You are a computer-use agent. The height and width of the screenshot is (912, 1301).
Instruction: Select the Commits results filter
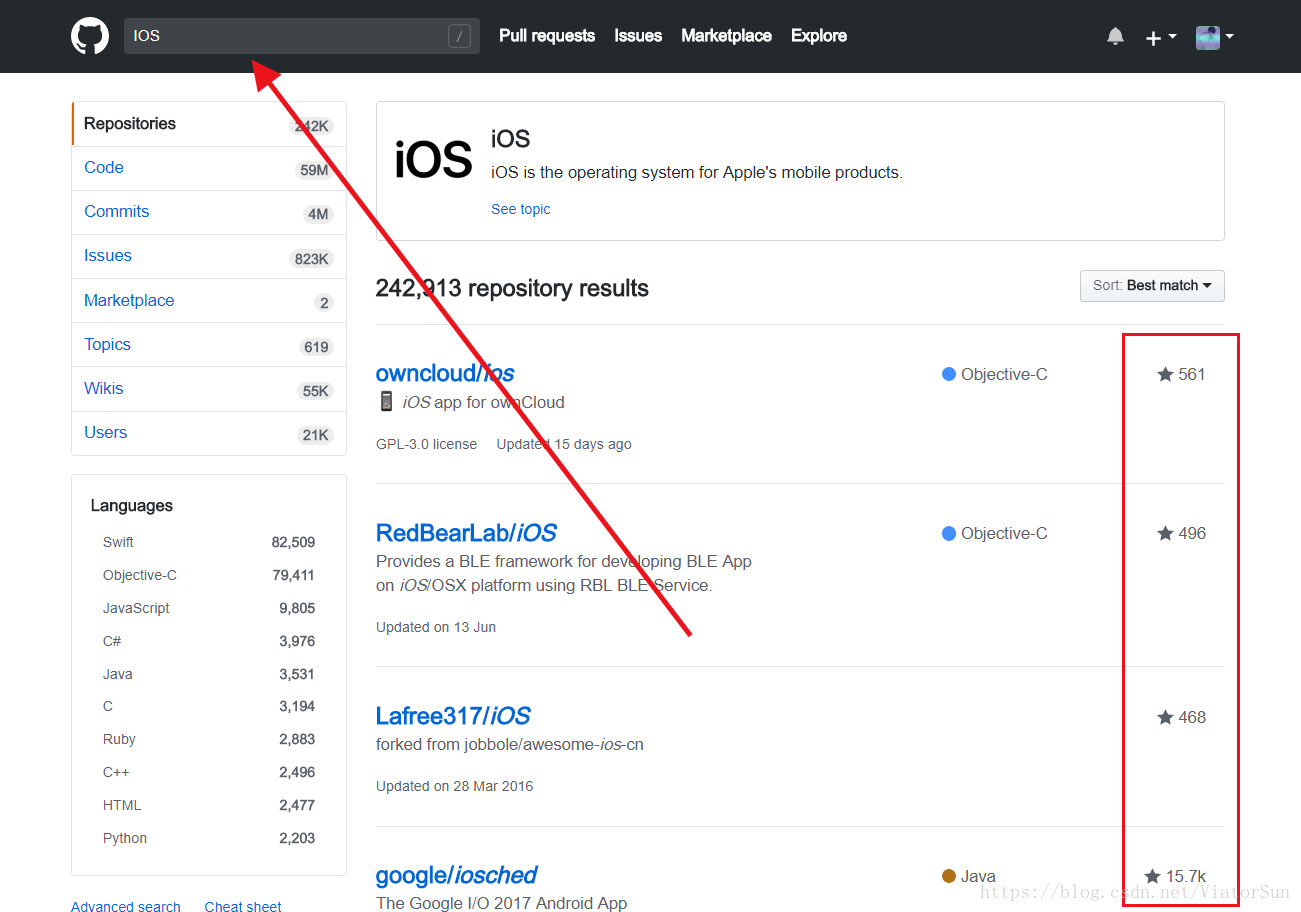click(209, 212)
